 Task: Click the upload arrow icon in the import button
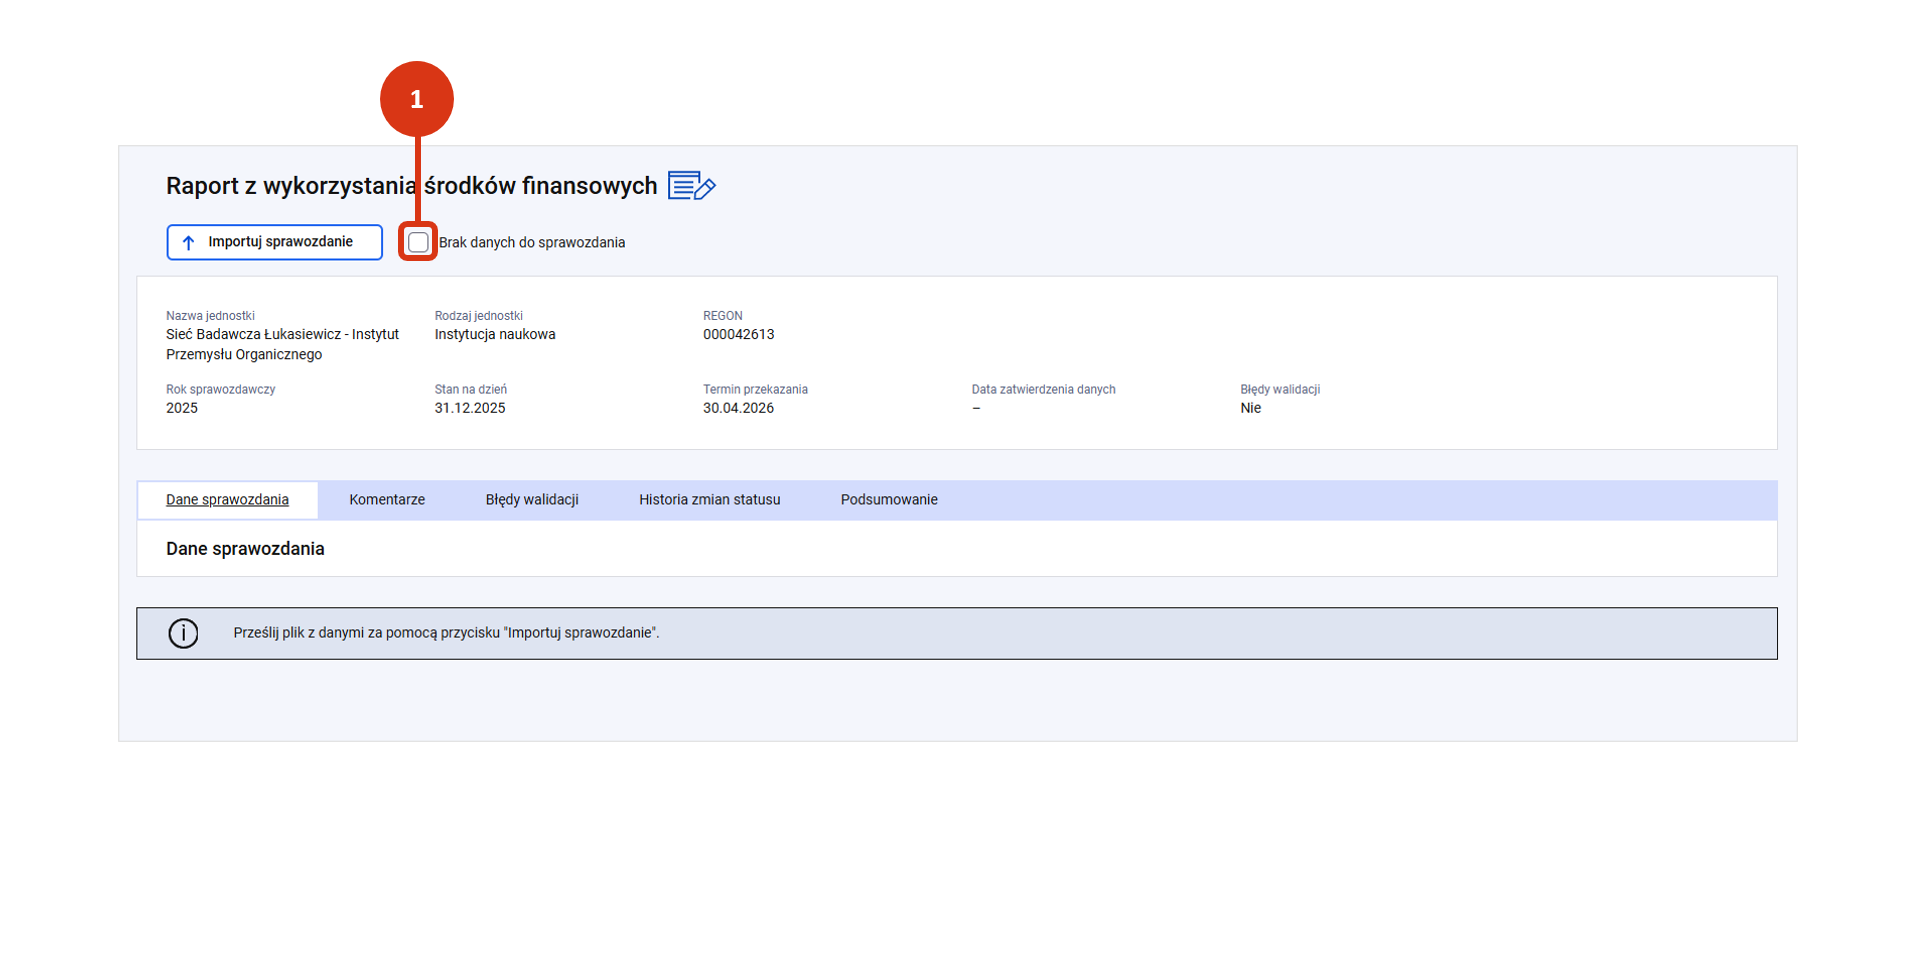[x=188, y=243]
